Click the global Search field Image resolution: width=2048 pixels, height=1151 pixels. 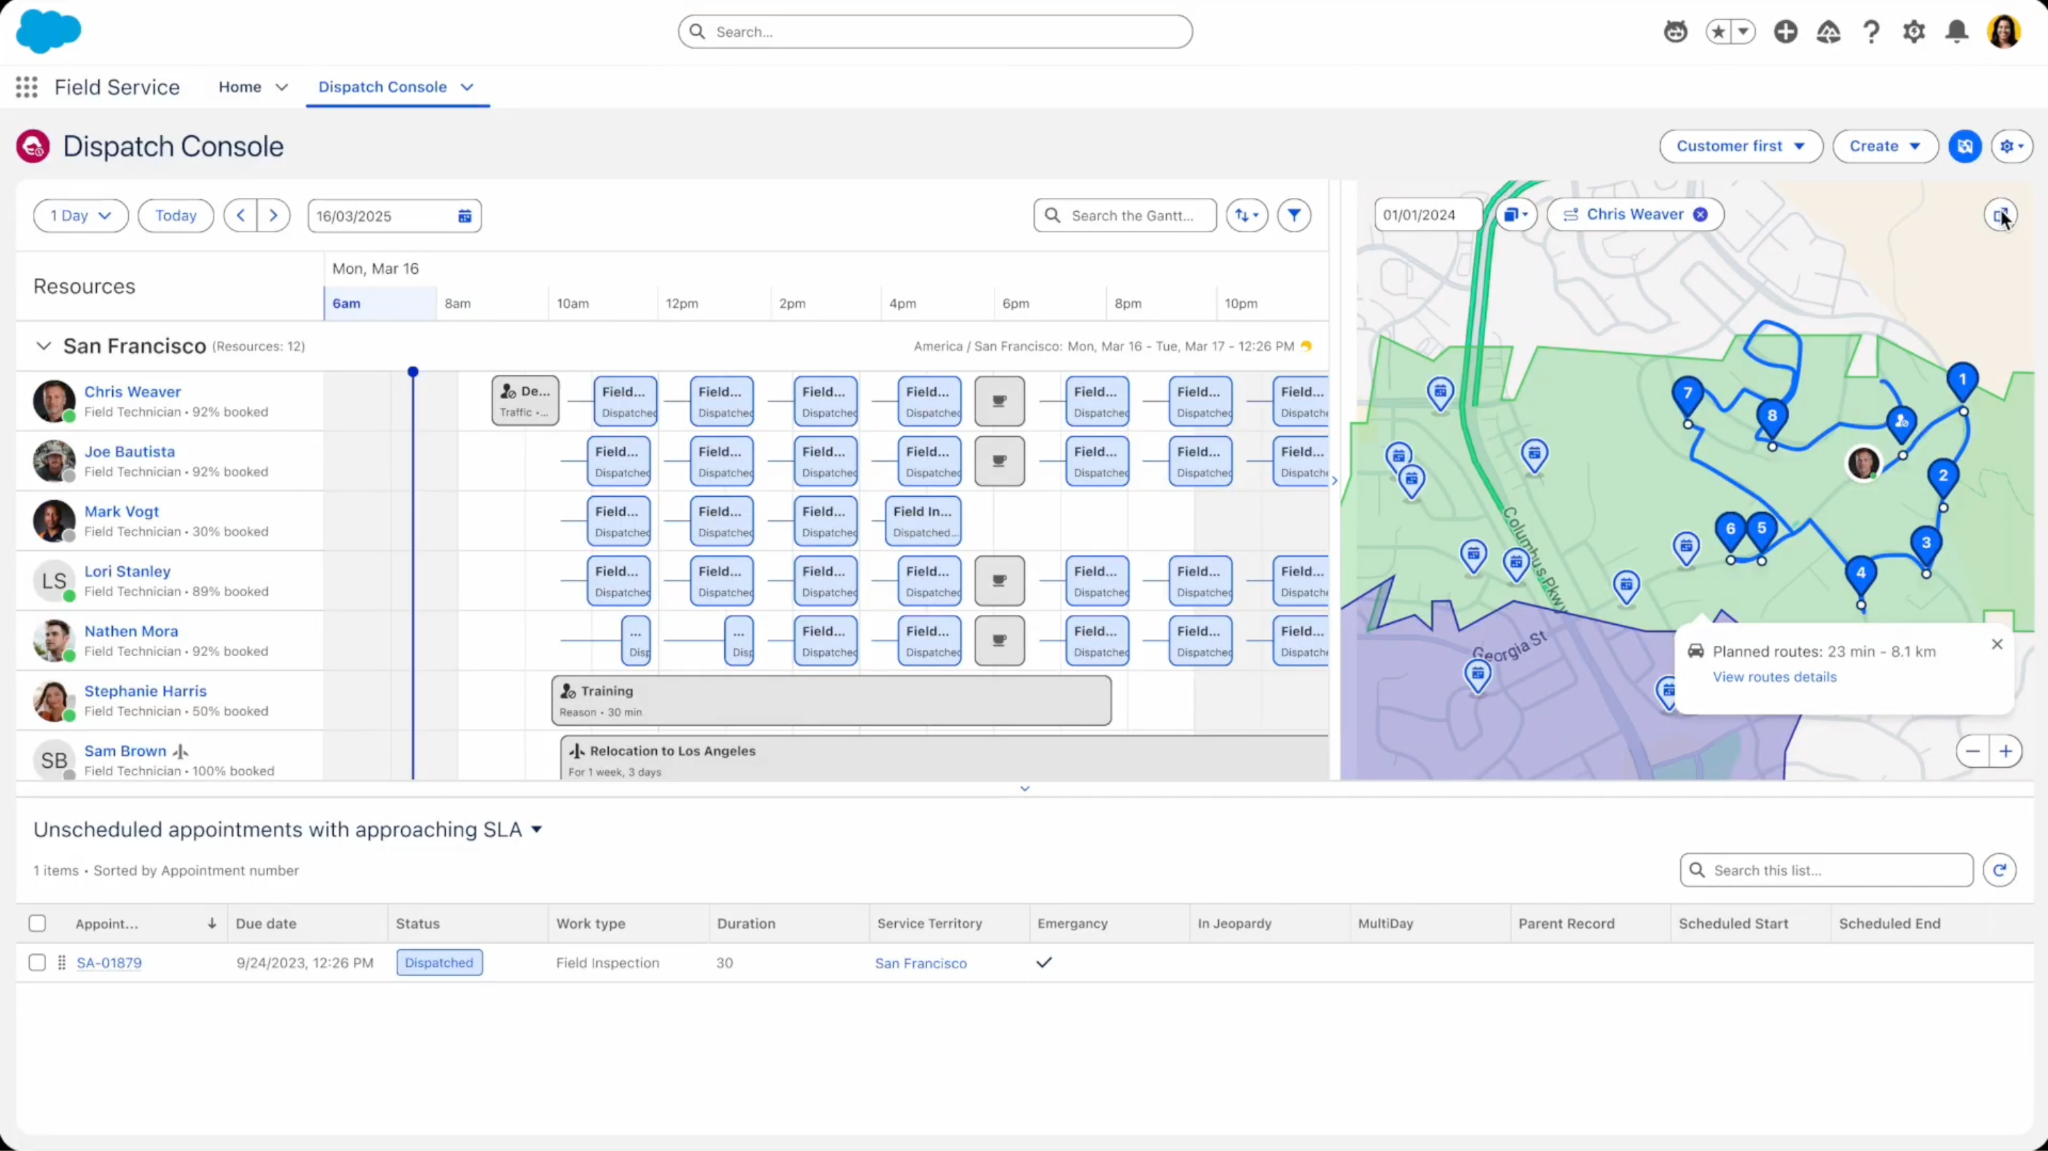935,32
